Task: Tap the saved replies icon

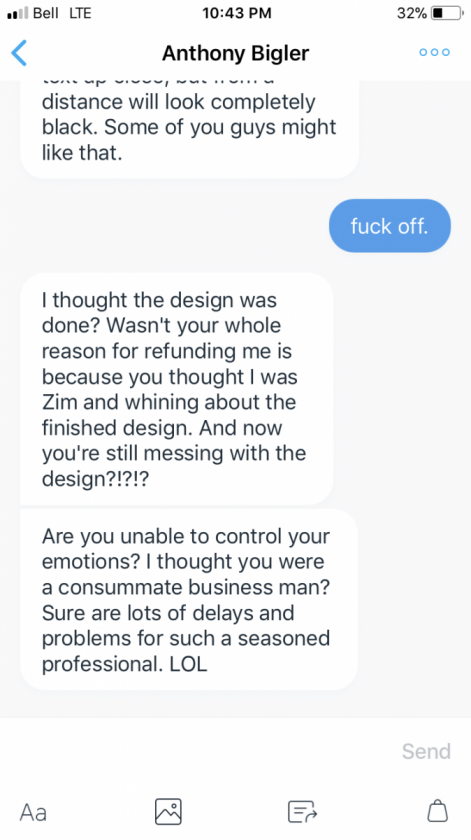Action: [303, 812]
